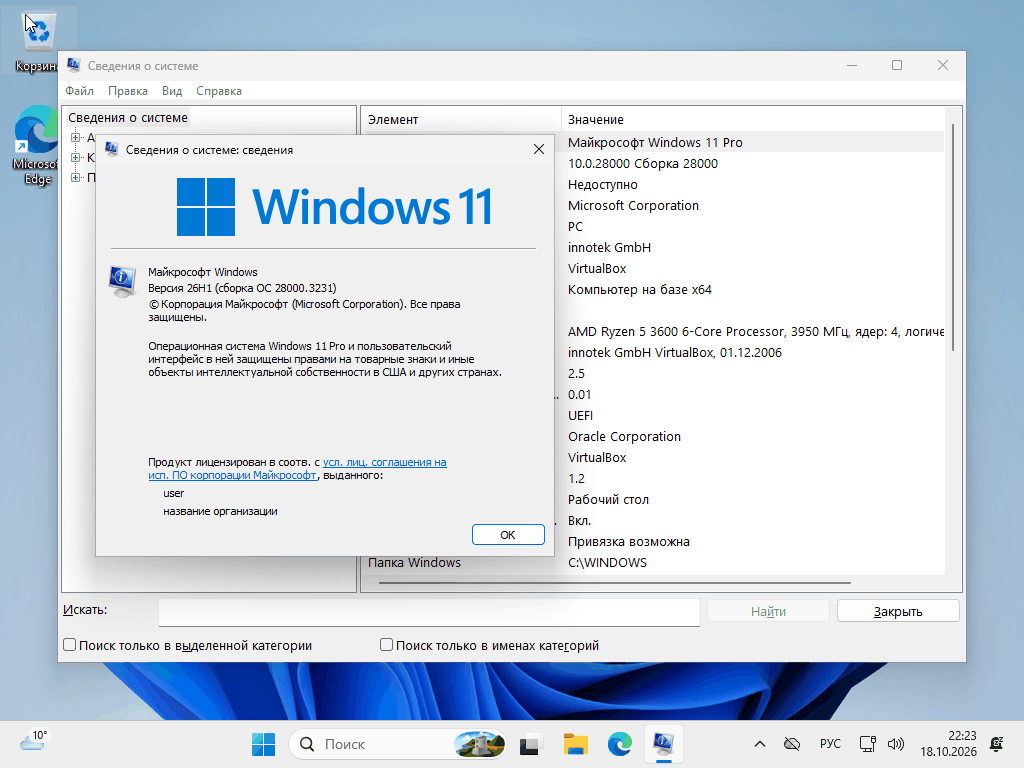Viewport: 1024px width, 768px height.
Task: Click the Windows 11 logo in dialog
Action: point(334,206)
